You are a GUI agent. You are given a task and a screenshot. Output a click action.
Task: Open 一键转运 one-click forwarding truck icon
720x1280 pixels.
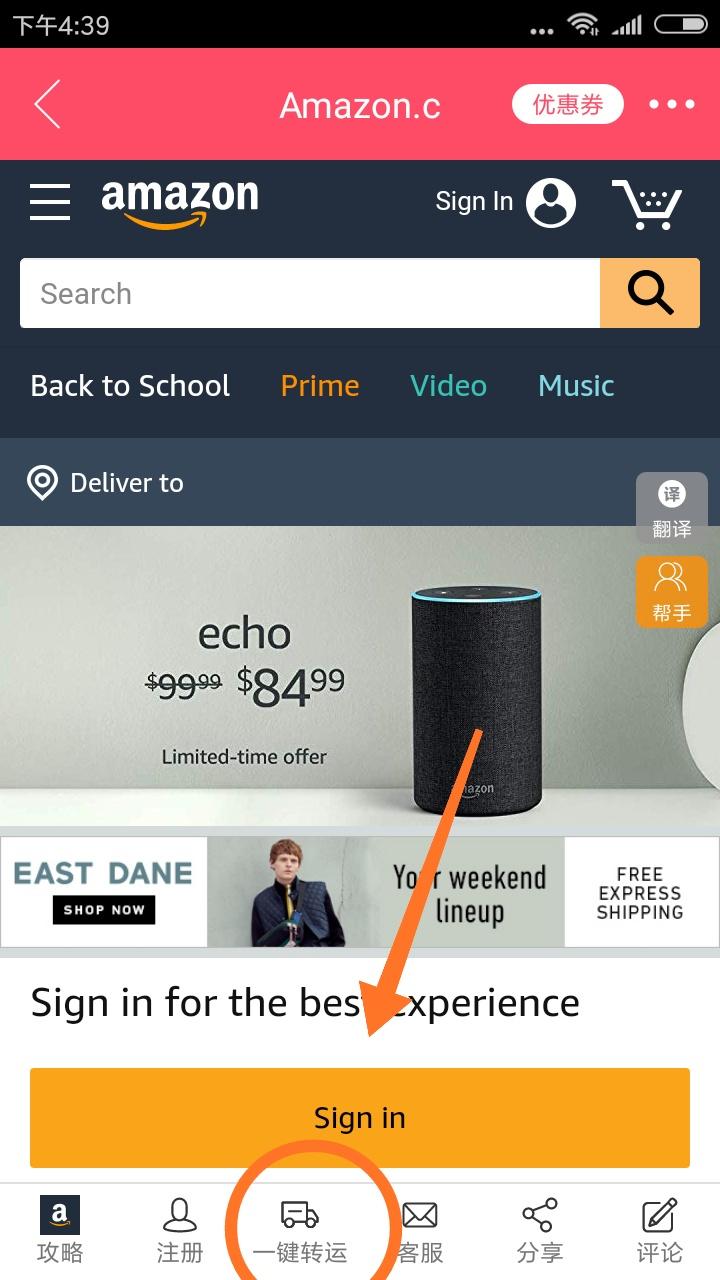(300, 1232)
